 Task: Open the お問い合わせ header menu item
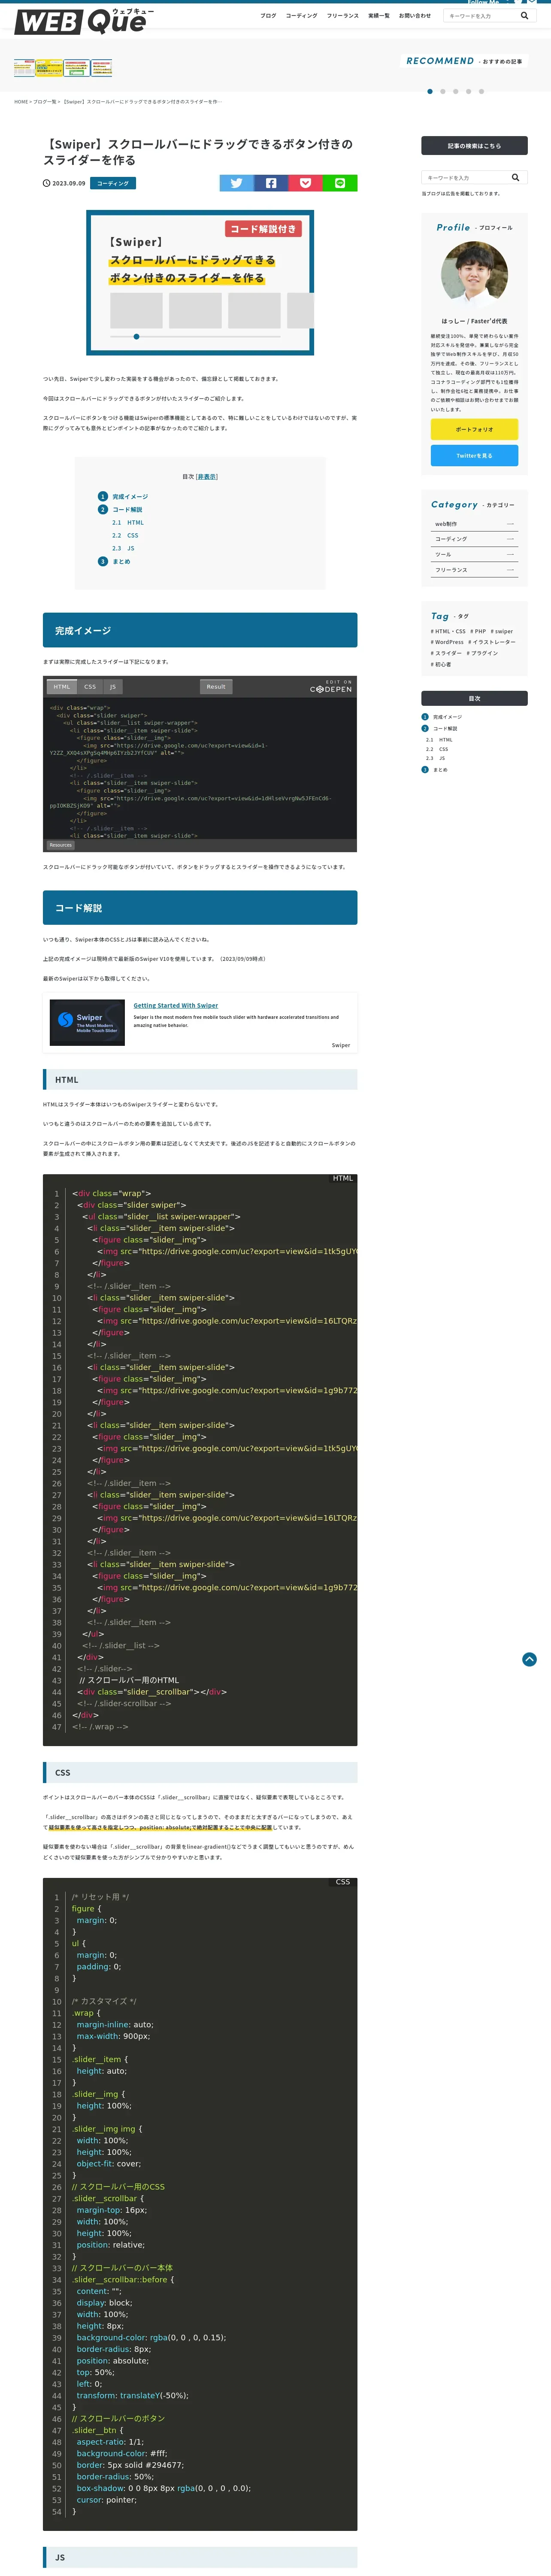pos(415,16)
